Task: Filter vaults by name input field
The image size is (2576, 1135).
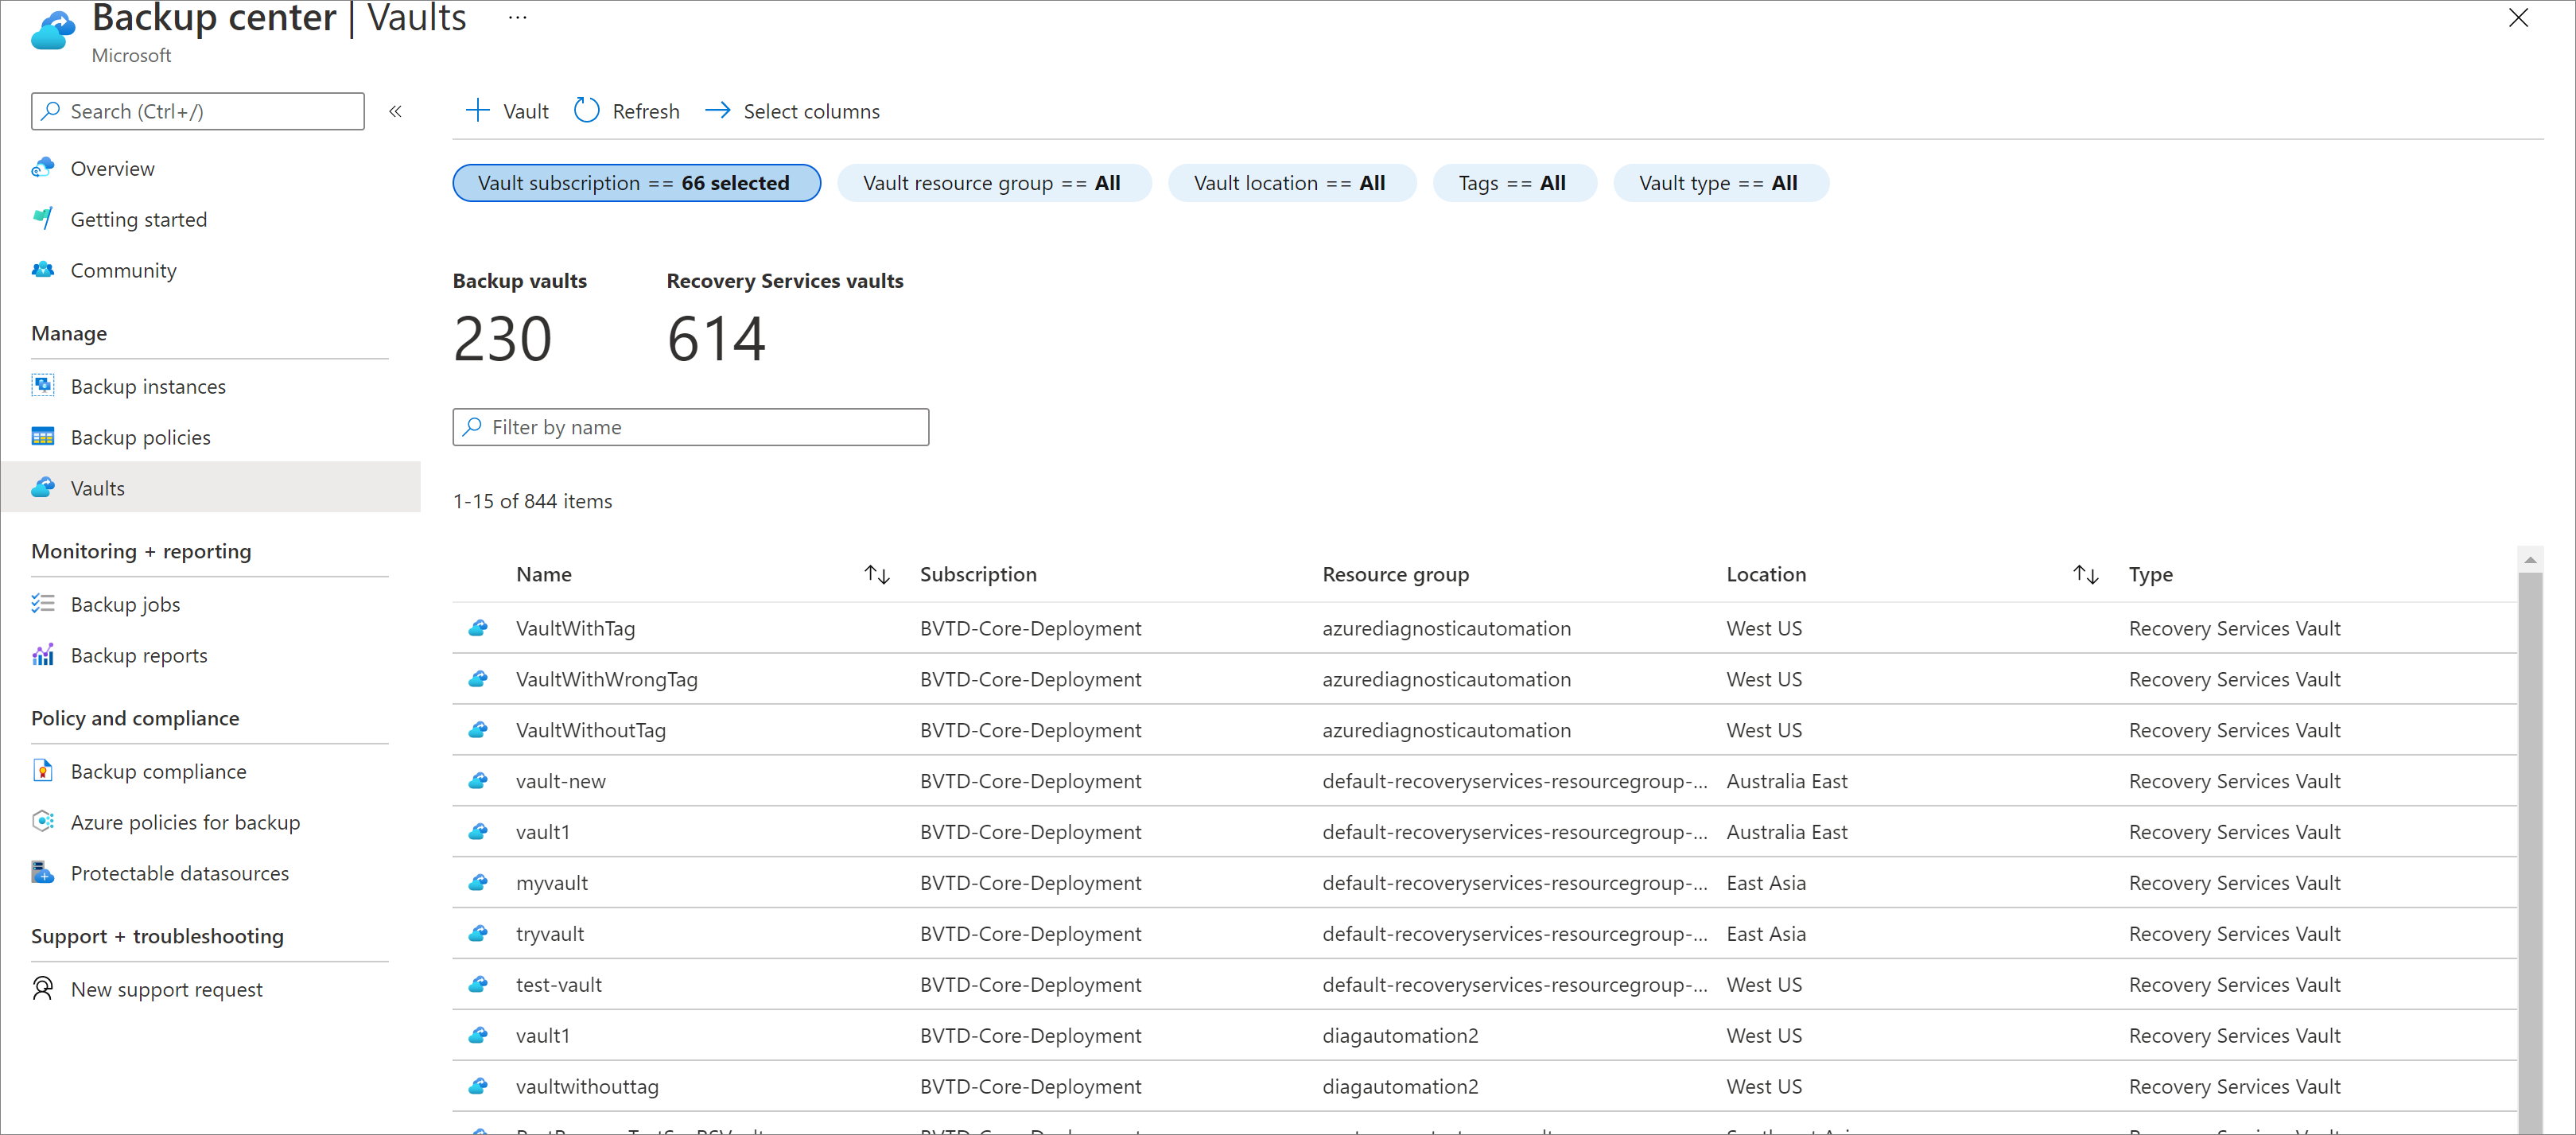Action: coord(690,426)
